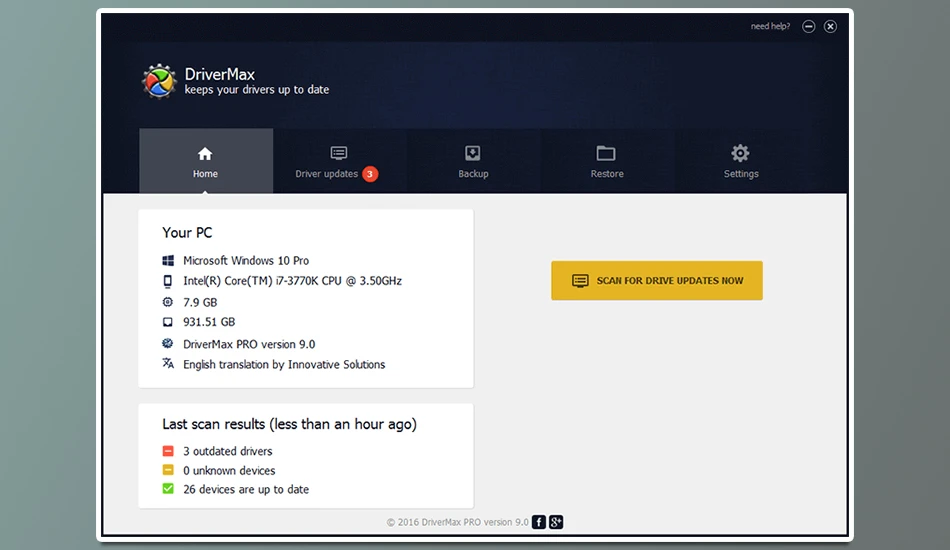Screen dimensions: 950x550
Task: Open the Home tab
Action: (206, 161)
